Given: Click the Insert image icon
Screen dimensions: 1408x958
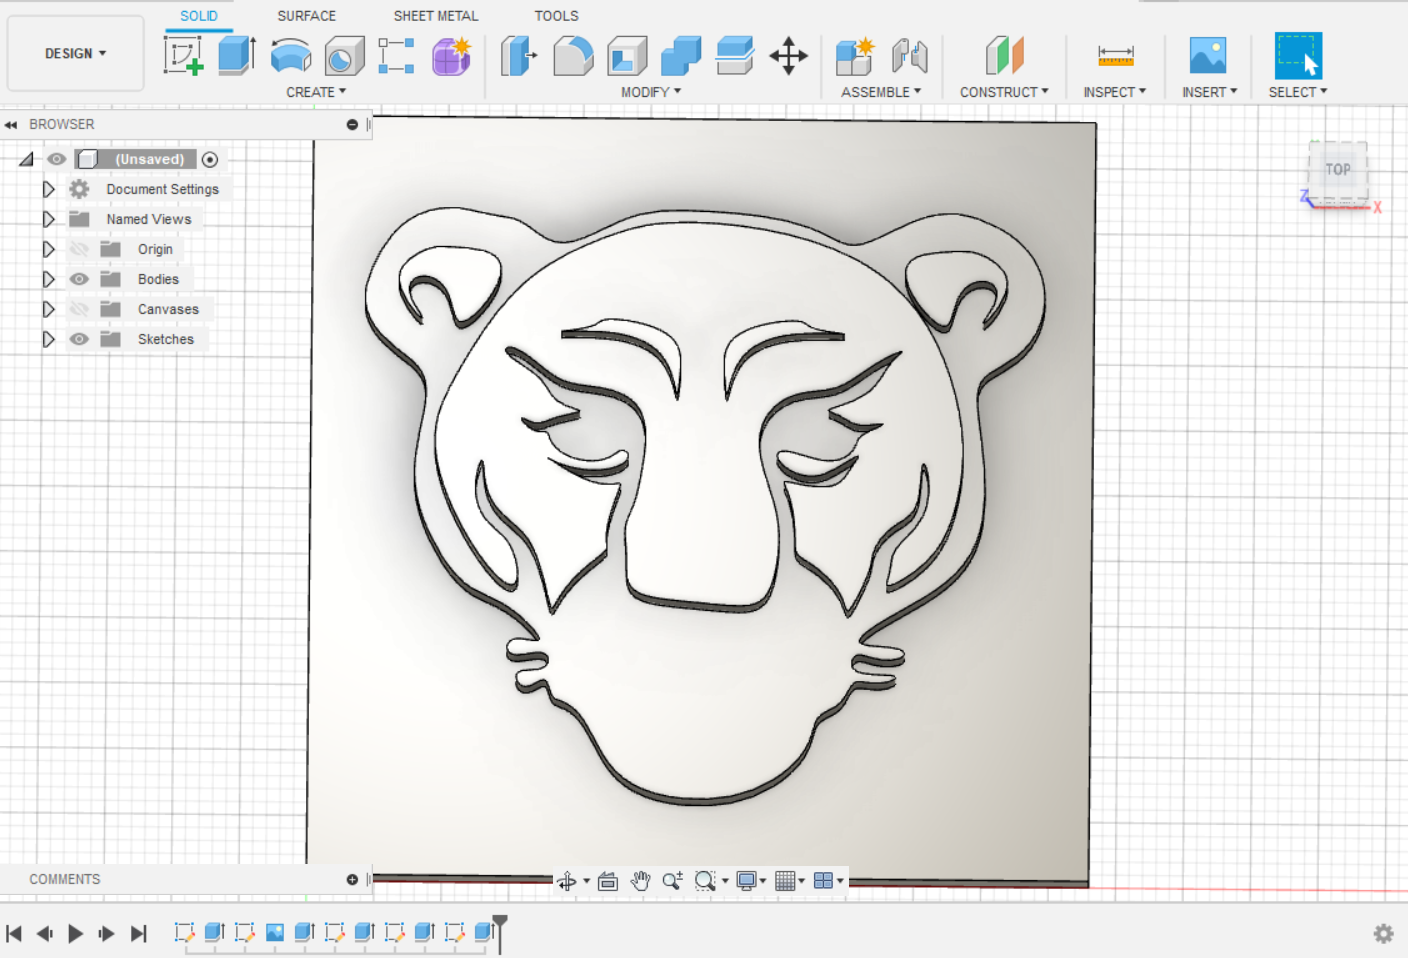Looking at the screenshot, I should point(1208,55).
